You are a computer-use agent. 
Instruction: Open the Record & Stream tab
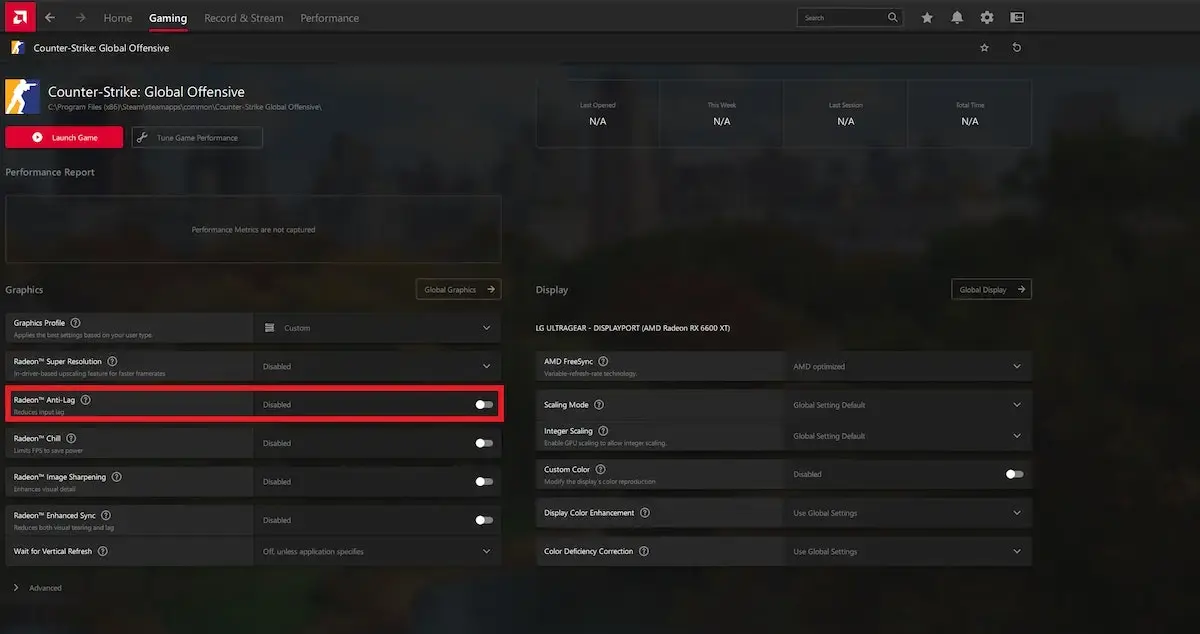tap(244, 18)
